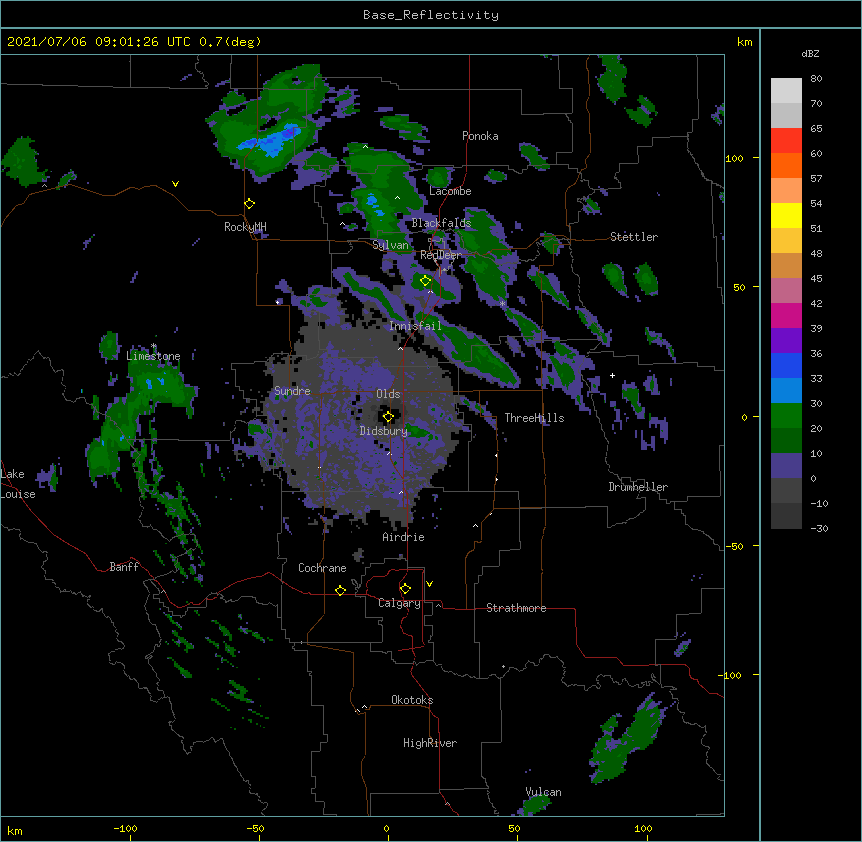Click the RedDeer city label
This screenshot has height=842, width=862.
[441, 255]
